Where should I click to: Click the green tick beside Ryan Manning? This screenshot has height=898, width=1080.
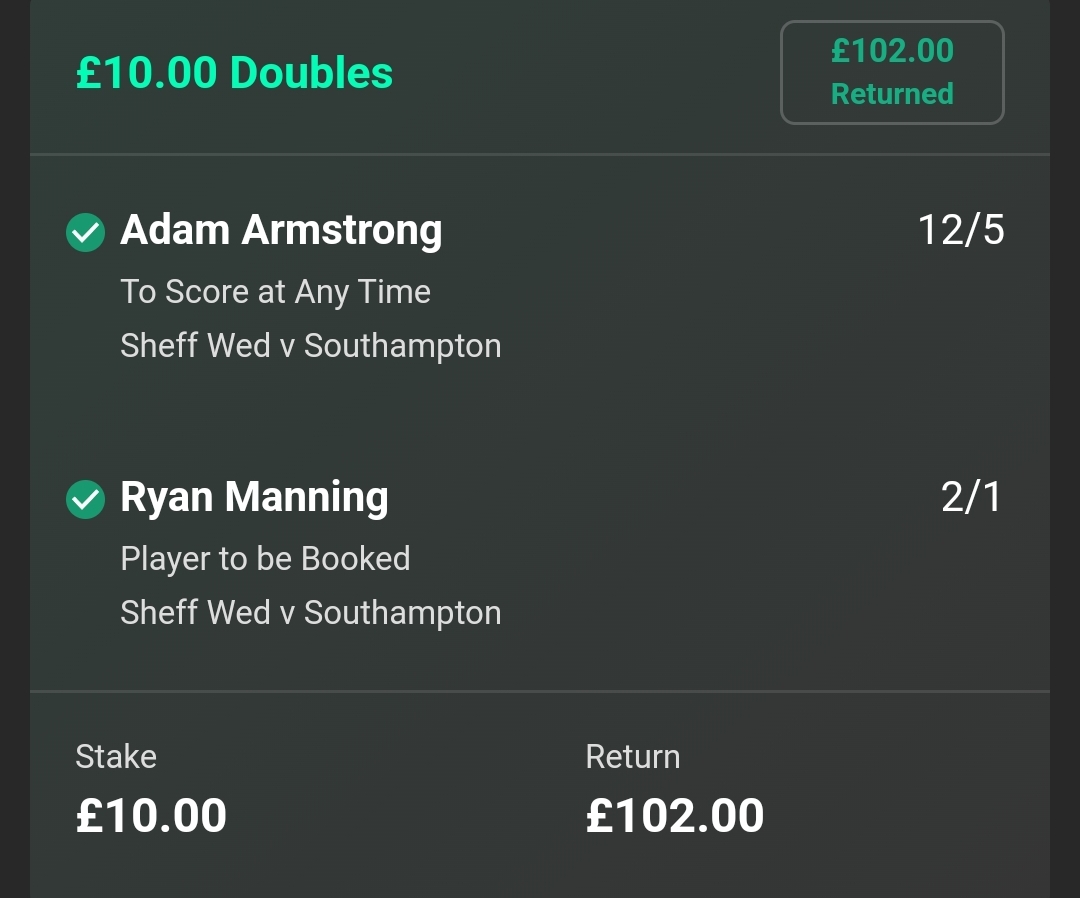85,500
